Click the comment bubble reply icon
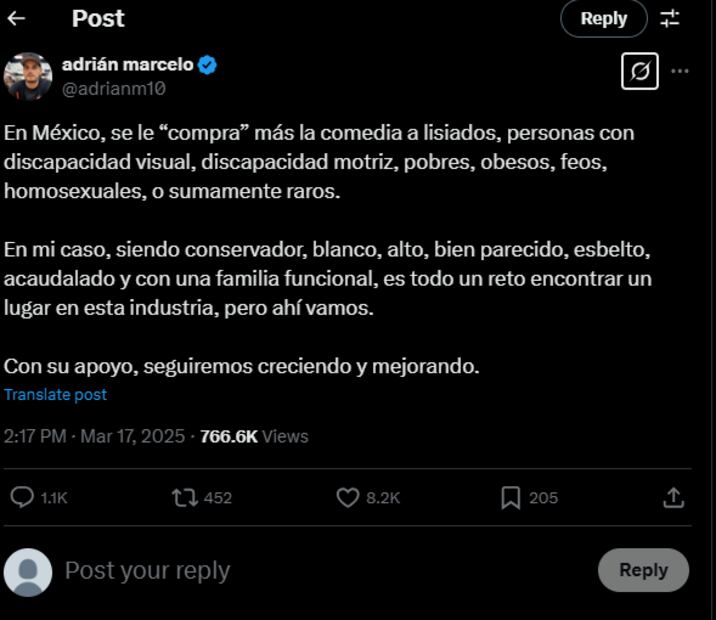Screen dimensions: 716x620 pos(22,497)
